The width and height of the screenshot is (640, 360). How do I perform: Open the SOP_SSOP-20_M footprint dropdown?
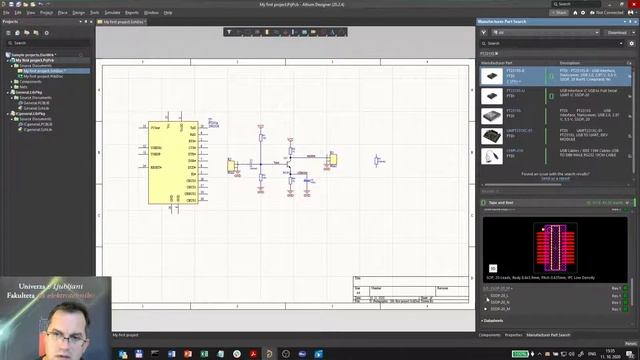pos(498,289)
